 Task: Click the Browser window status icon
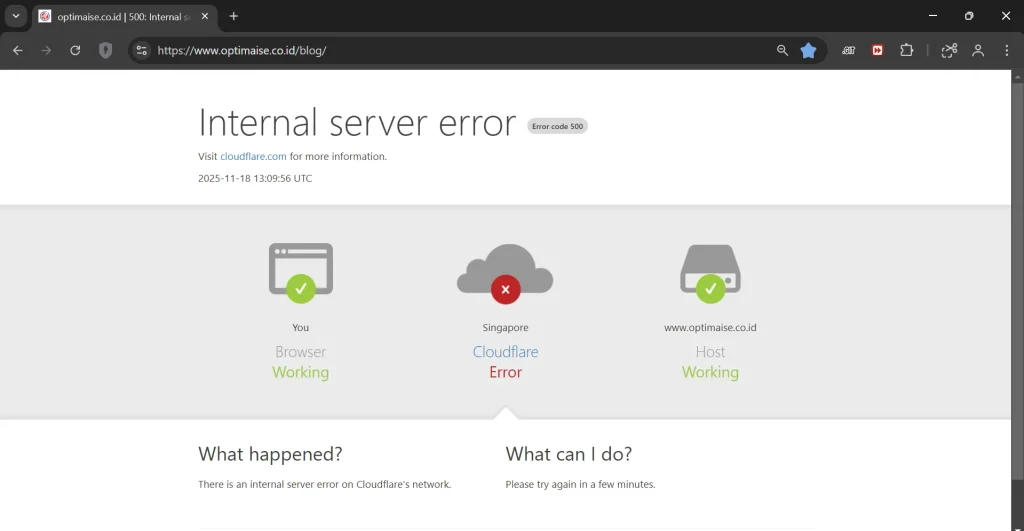pyautogui.click(x=300, y=272)
